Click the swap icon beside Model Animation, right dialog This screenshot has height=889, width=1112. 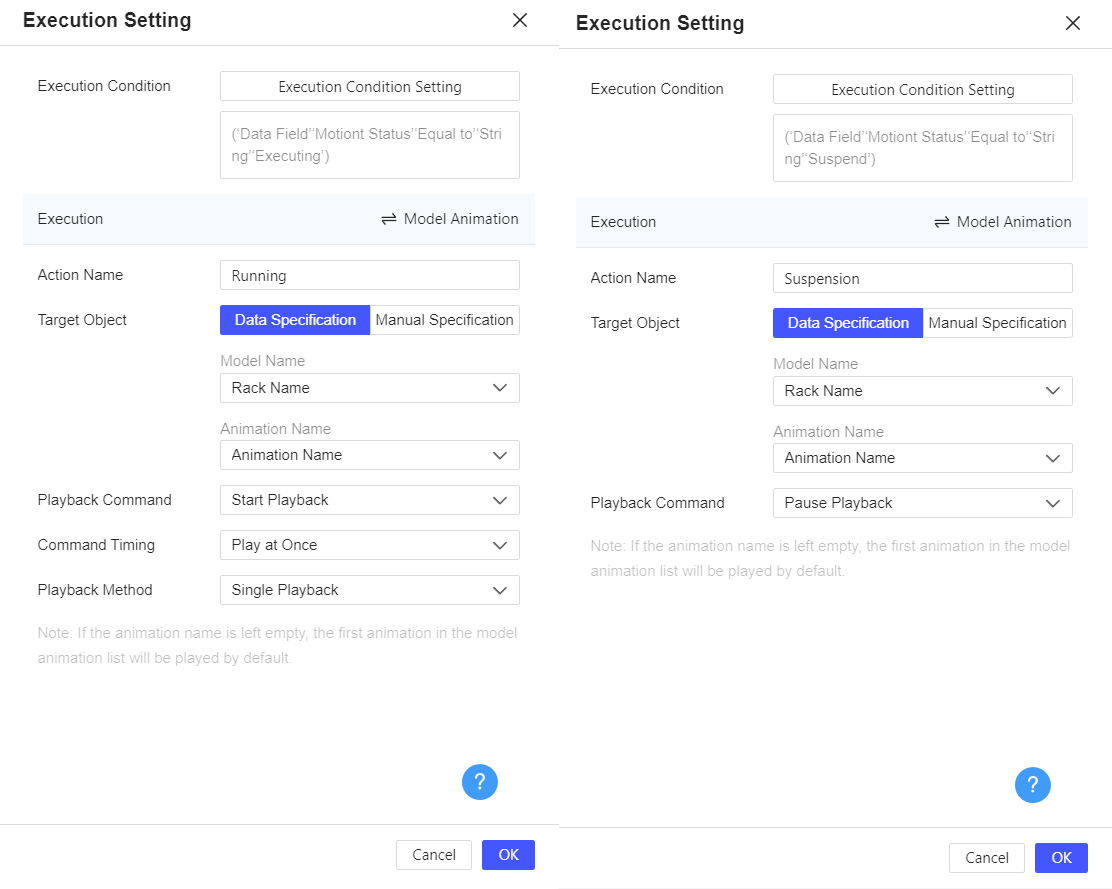(x=942, y=222)
